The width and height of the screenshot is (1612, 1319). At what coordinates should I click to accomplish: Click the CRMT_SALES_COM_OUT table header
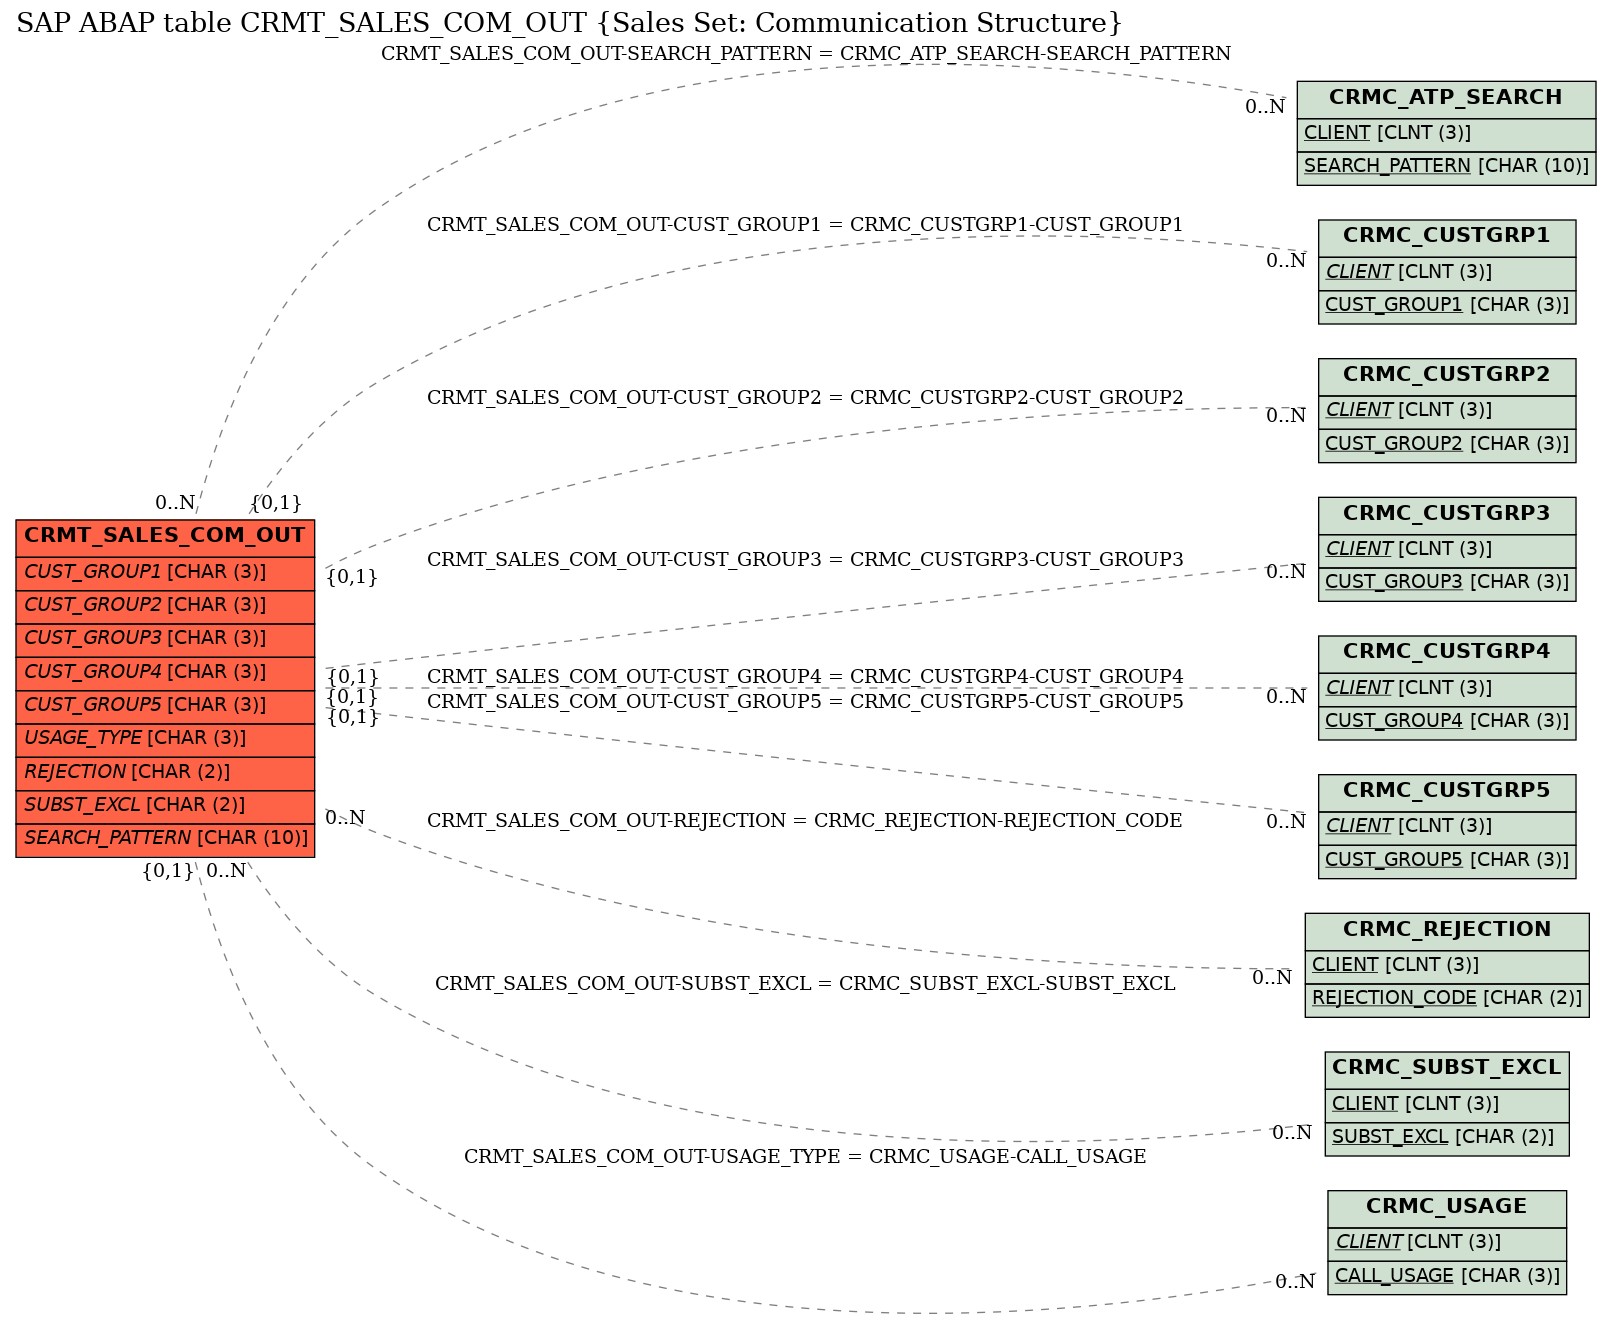coord(165,536)
